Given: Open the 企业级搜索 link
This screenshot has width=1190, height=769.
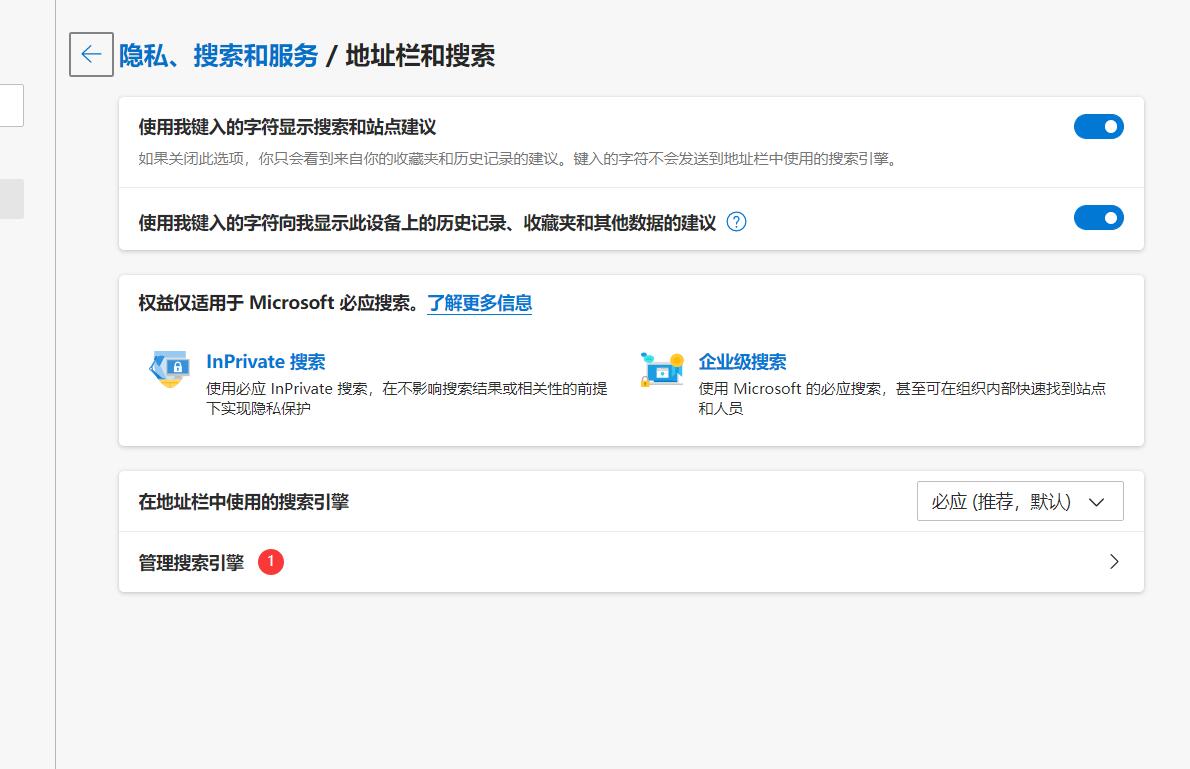Looking at the screenshot, I should [742, 361].
